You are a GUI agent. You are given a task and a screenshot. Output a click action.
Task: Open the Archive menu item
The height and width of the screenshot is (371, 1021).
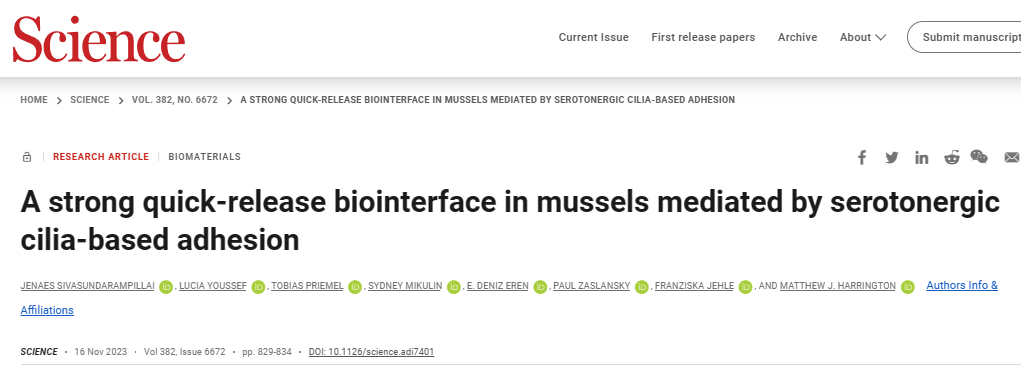click(x=797, y=37)
